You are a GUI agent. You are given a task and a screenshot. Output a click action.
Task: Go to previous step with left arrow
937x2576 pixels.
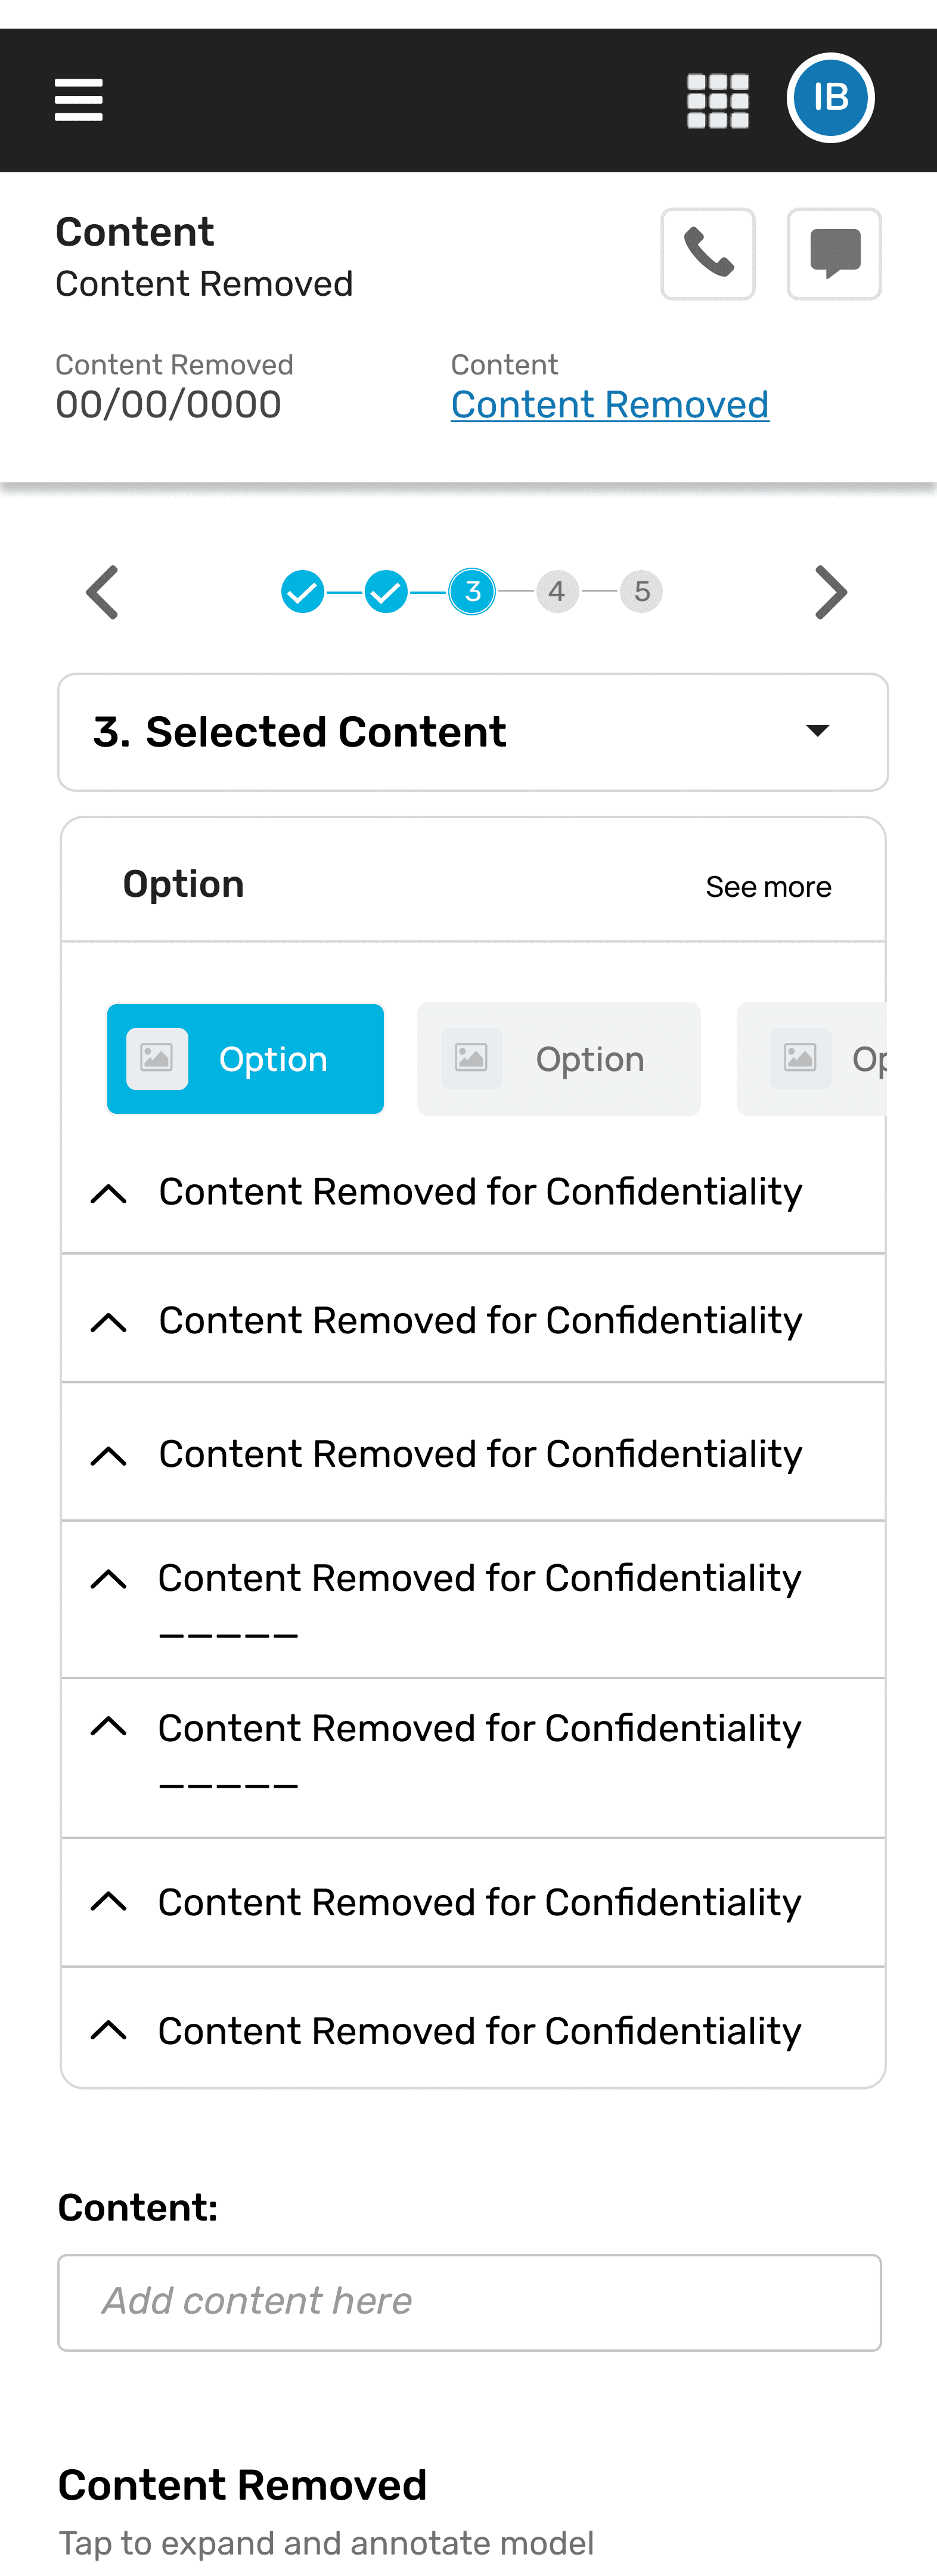coord(103,592)
